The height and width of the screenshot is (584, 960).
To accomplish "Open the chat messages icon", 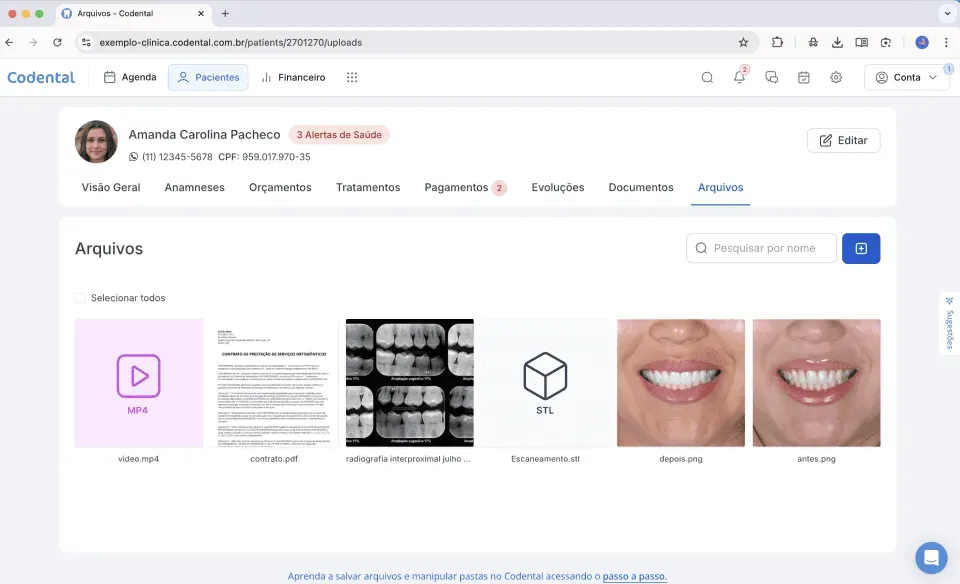I will tap(771, 77).
